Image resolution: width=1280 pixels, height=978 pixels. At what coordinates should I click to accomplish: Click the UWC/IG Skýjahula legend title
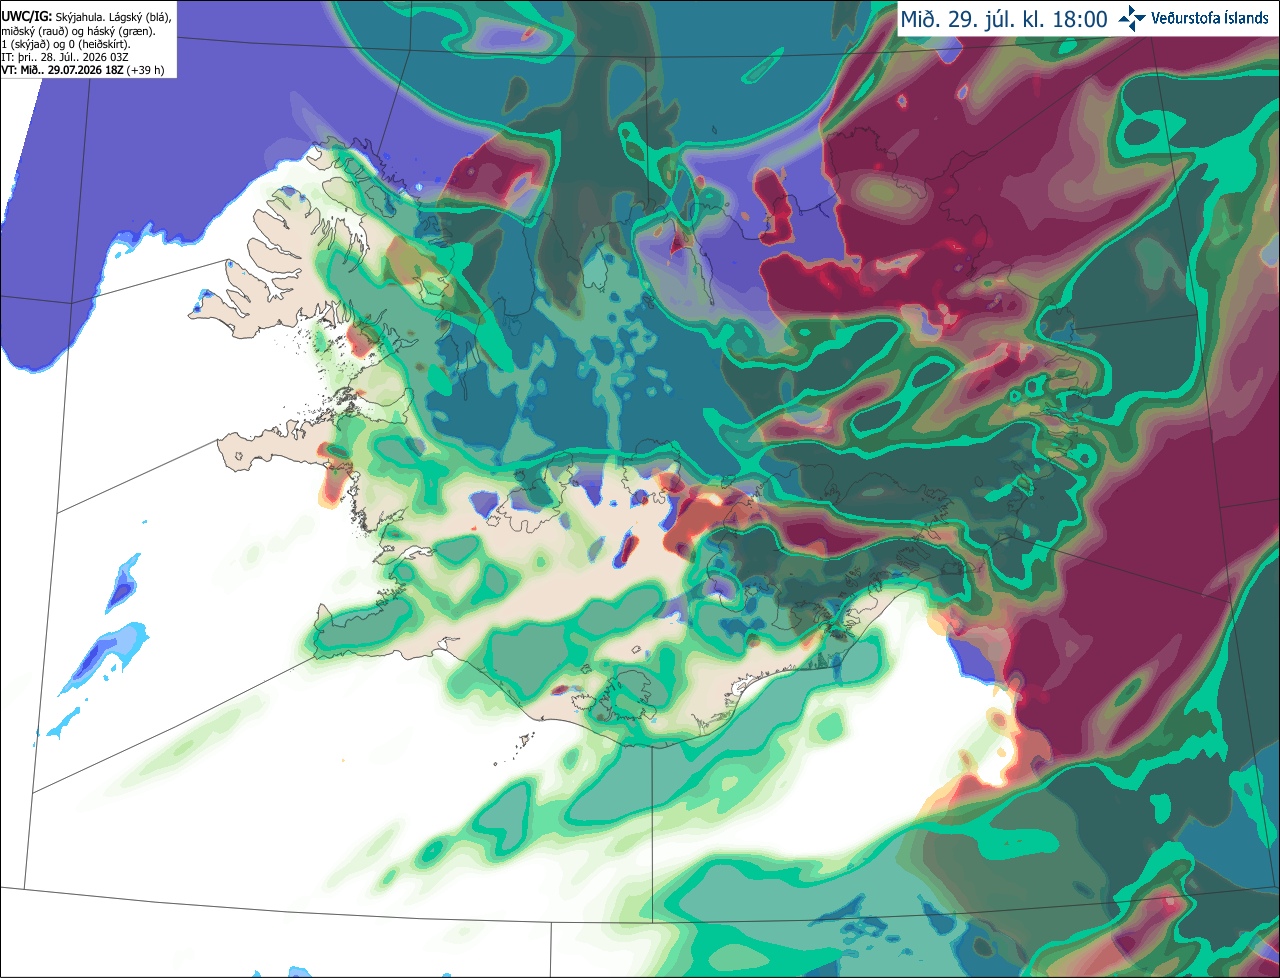[54, 17]
